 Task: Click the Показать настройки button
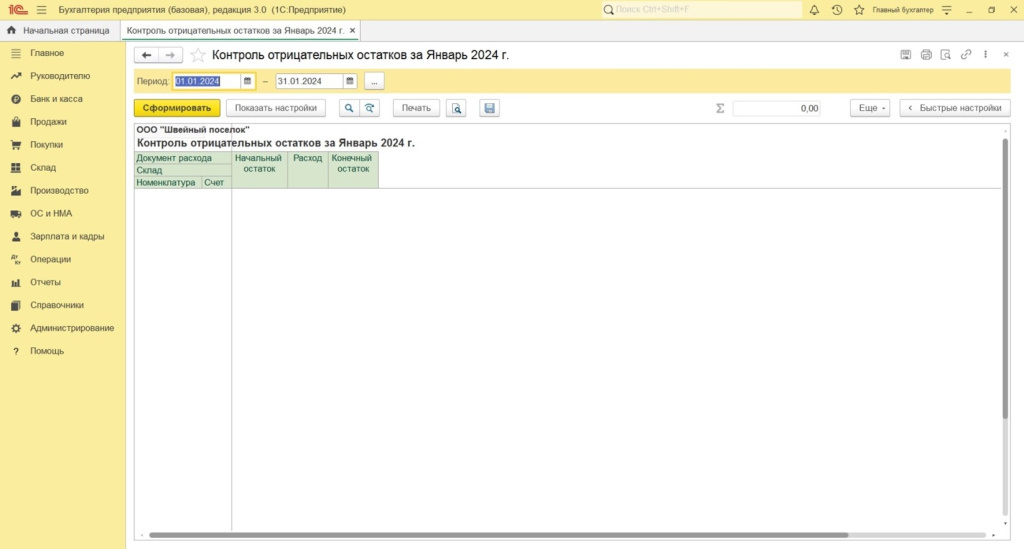click(276, 108)
